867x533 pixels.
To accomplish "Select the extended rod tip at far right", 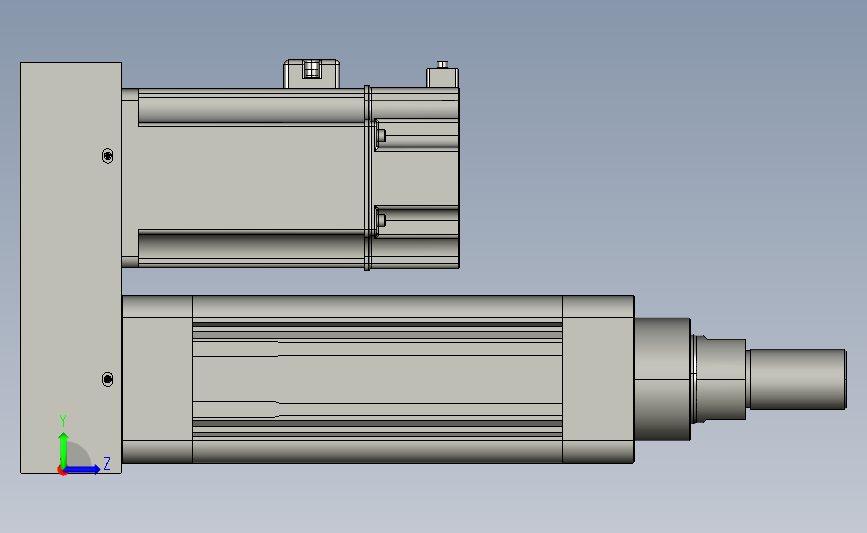I will [x=797, y=379].
